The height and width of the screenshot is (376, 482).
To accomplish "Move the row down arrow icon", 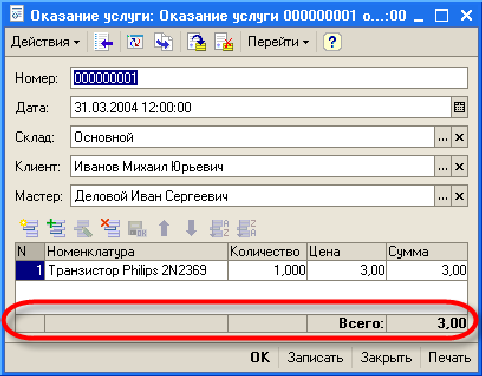I will [191, 228].
